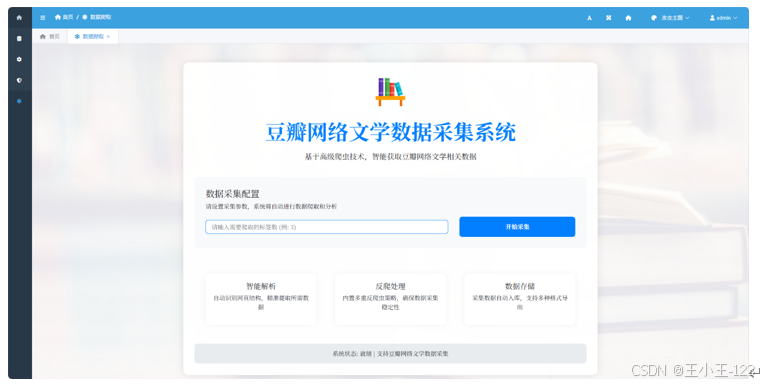767x384 pixels.
Task: Click the 数据采集配置 heading
Action: coord(233,194)
